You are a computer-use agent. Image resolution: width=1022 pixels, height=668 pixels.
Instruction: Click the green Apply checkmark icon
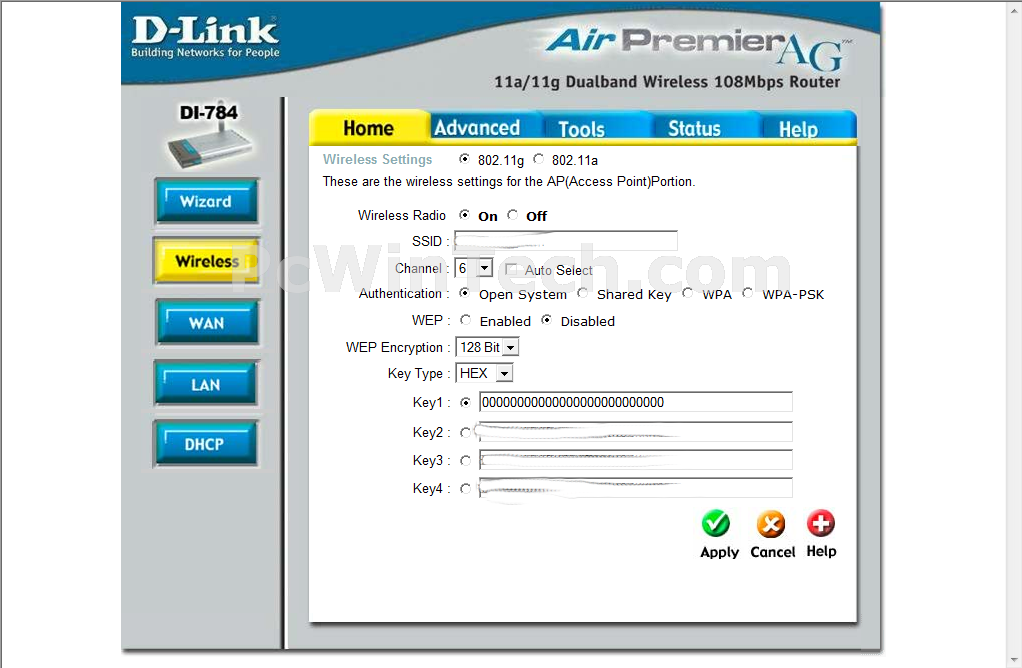pyautogui.click(x=716, y=524)
